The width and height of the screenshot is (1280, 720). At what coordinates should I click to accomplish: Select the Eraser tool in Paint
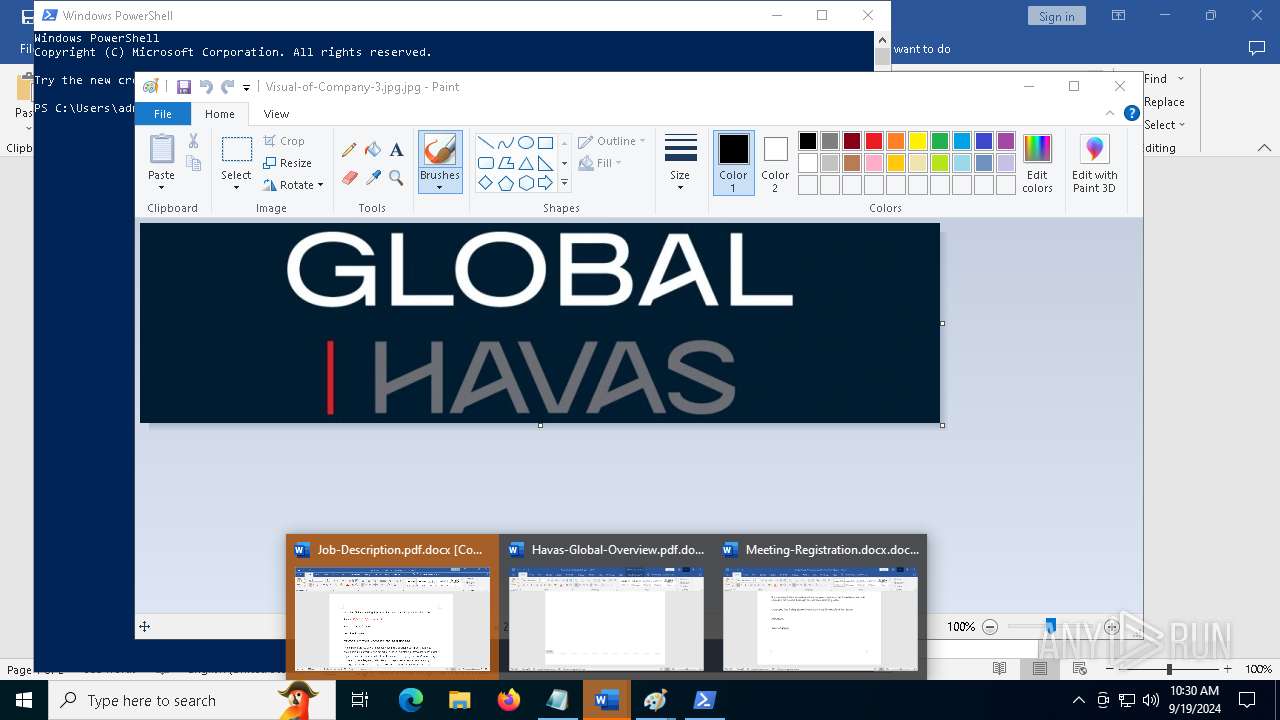tap(349, 178)
